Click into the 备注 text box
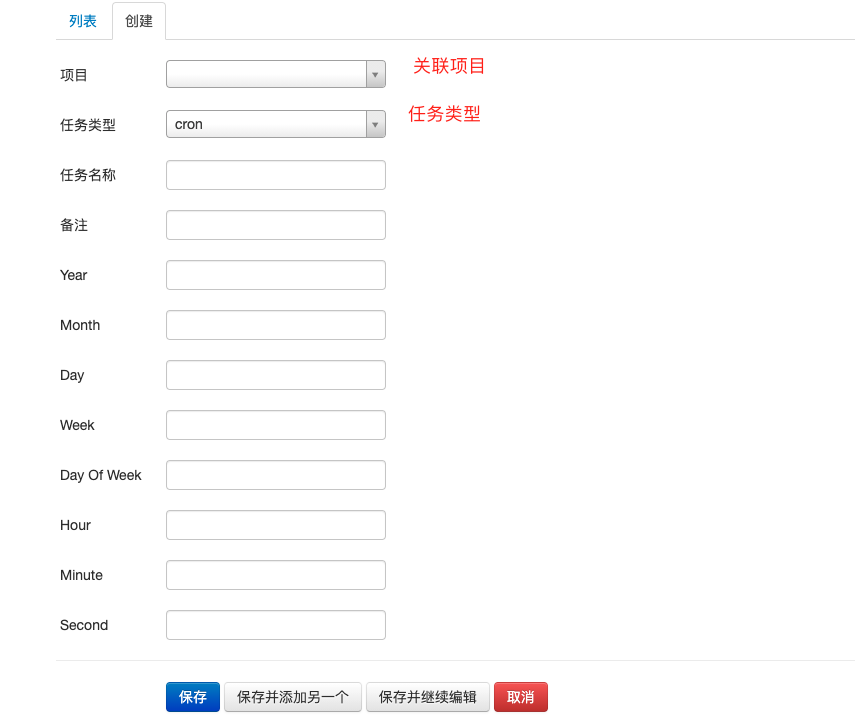Viewport: 855px width, 728px height. point(275,225)
